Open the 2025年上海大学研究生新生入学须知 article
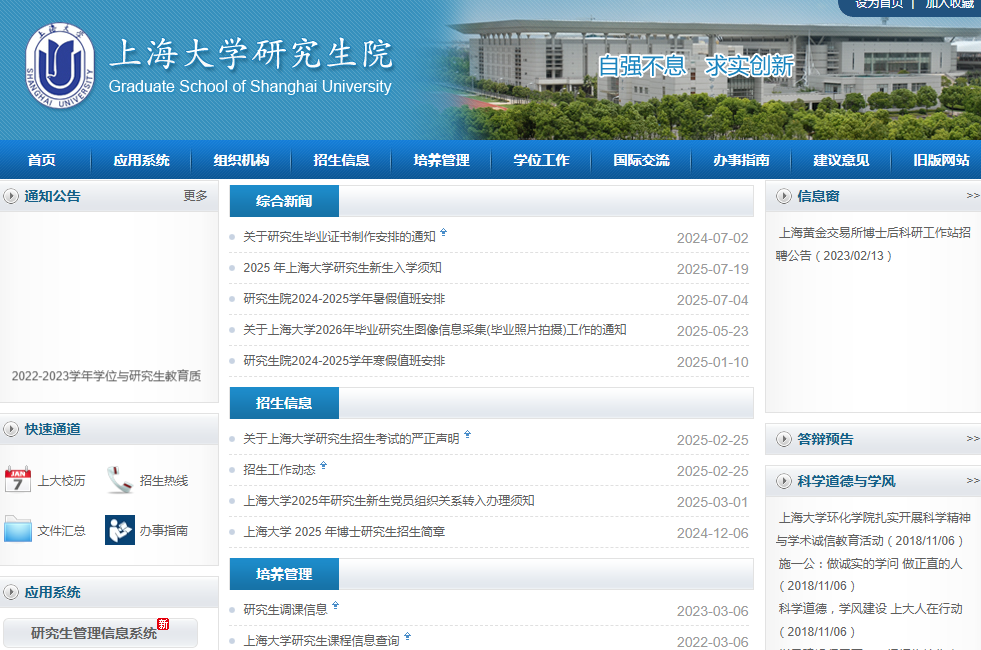 (342, 268)
